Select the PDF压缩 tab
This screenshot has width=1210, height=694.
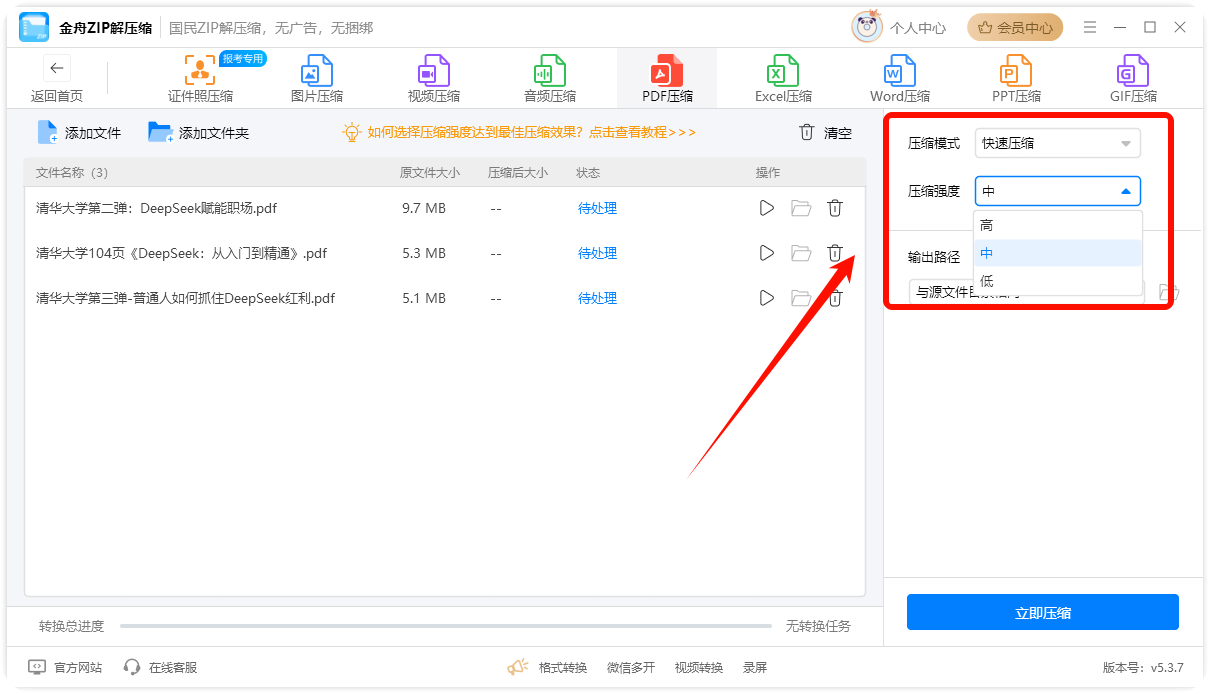point(667,79)
